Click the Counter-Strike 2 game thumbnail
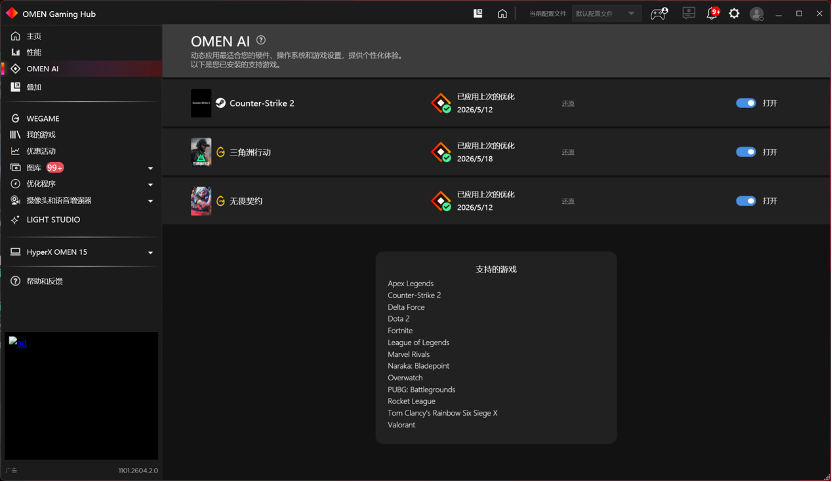Screen dimensions: 832x482 pos(201,103)
